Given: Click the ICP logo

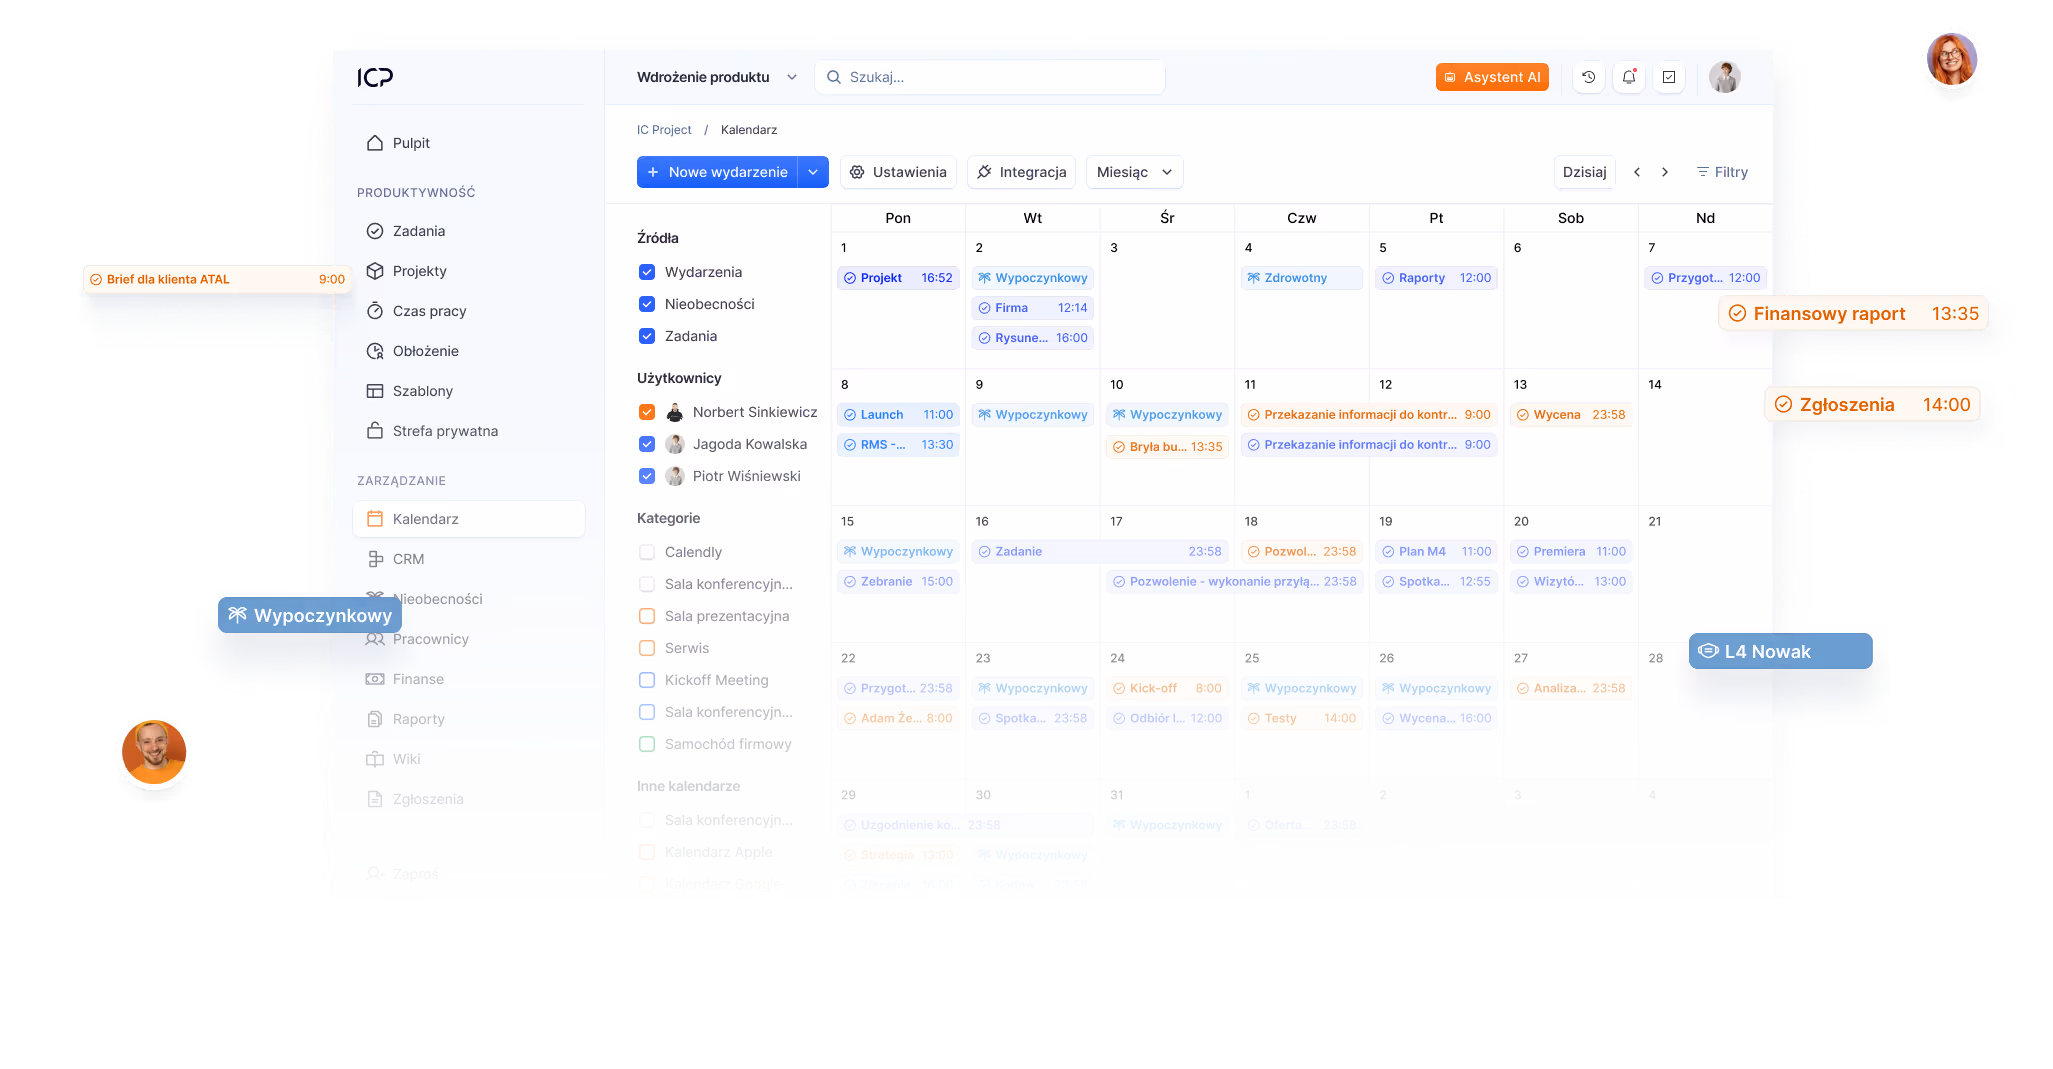Looking at the screenshot, I should (375, 77).
